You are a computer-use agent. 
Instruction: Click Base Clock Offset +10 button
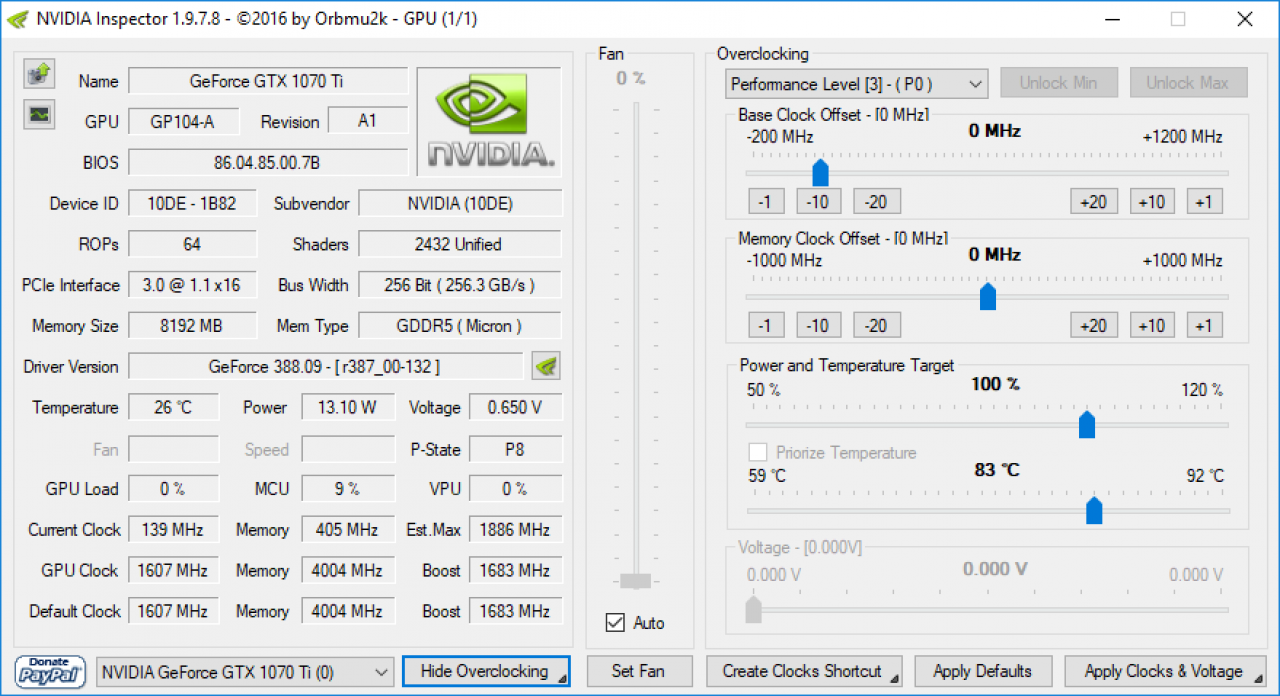tap(1152, 201)
